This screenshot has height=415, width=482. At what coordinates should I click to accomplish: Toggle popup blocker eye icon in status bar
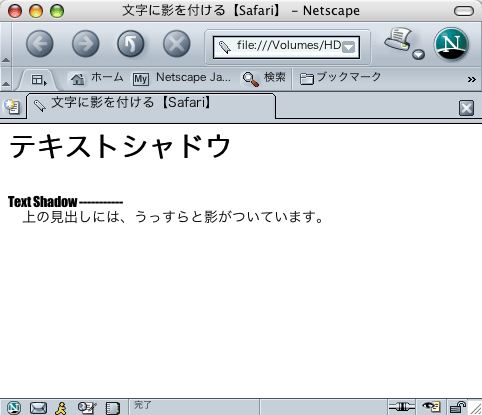[x=431, y=407]
